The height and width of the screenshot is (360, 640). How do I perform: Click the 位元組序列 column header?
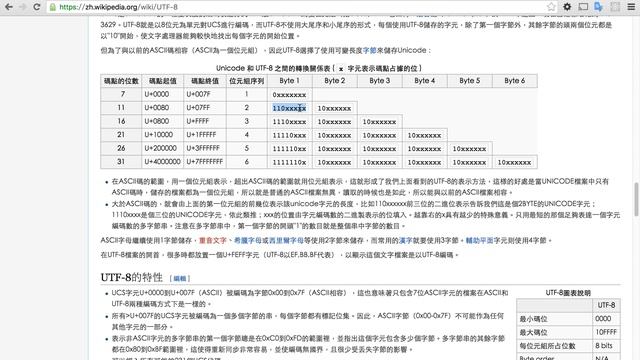247,81
